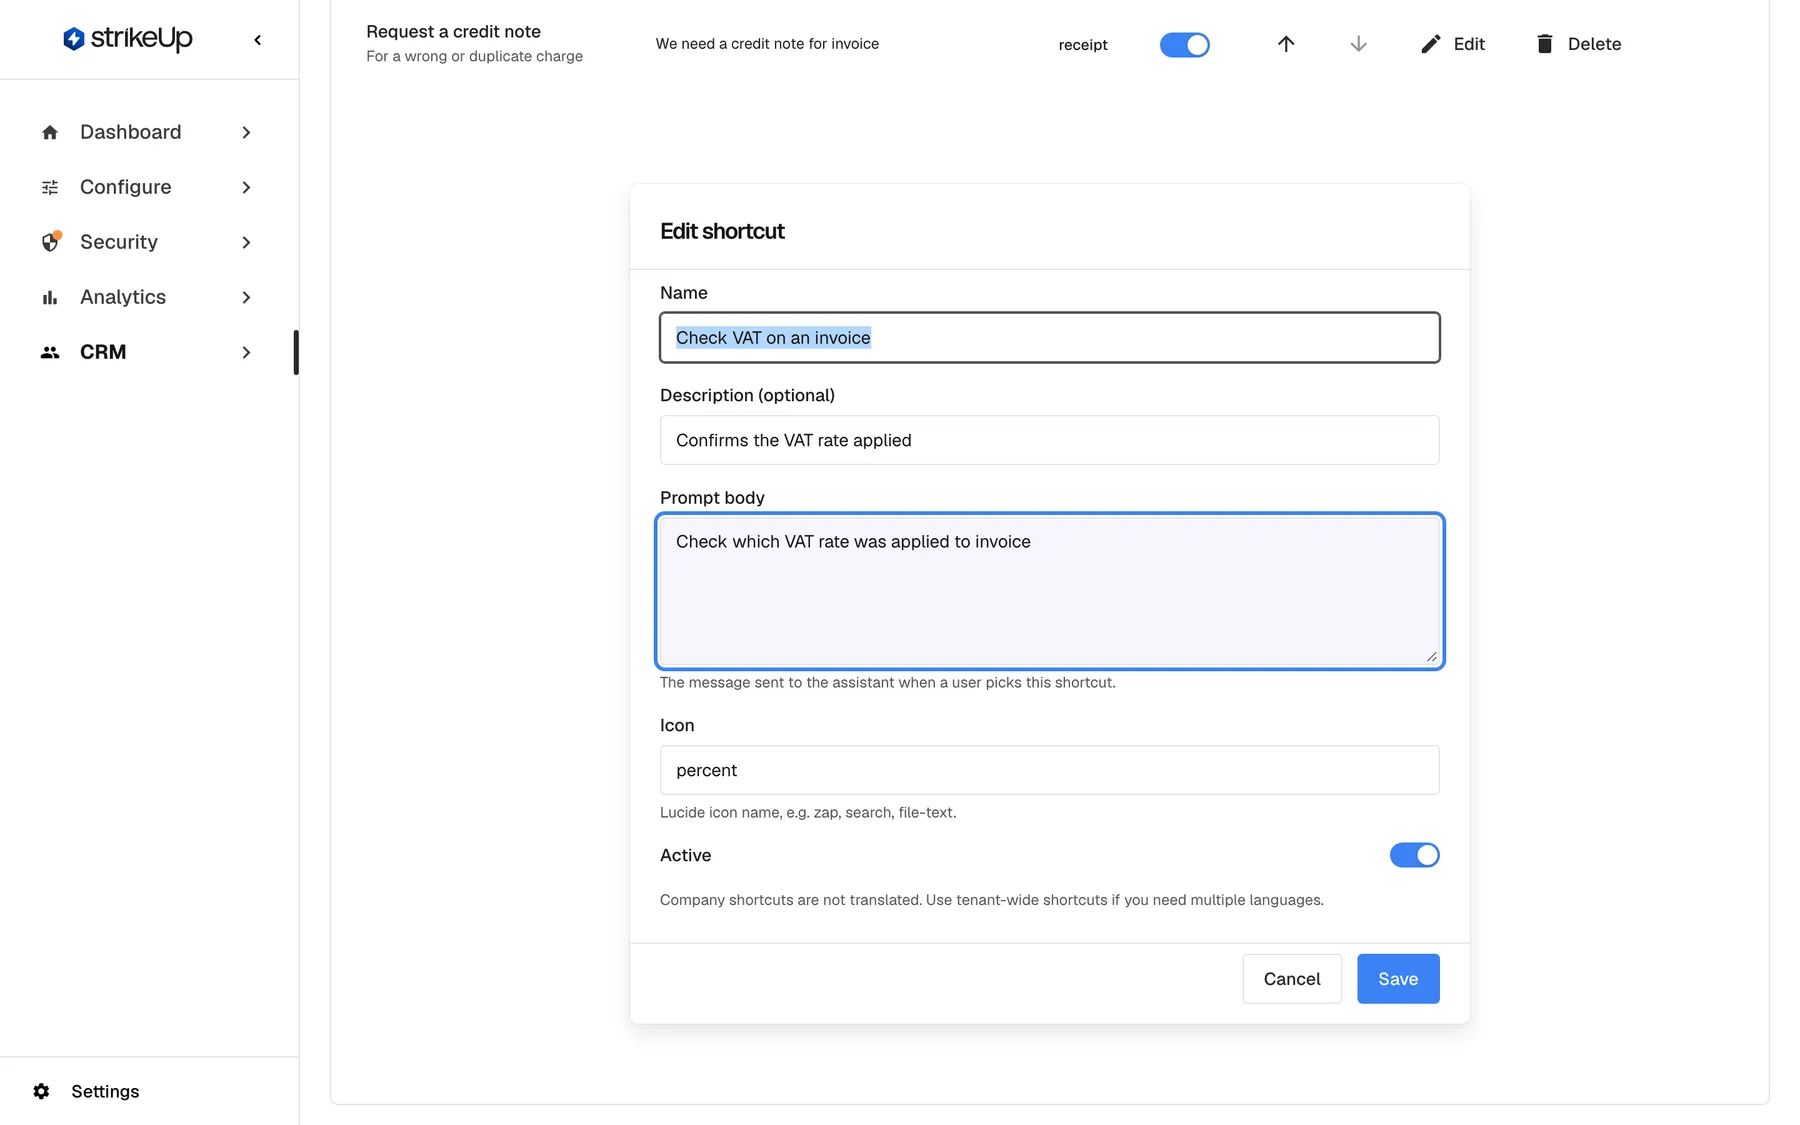Image resolution: width=1800 pixels, height=1125 pixels.
Task: Focus the Name input field
Action: click(x=1049, y=338)
